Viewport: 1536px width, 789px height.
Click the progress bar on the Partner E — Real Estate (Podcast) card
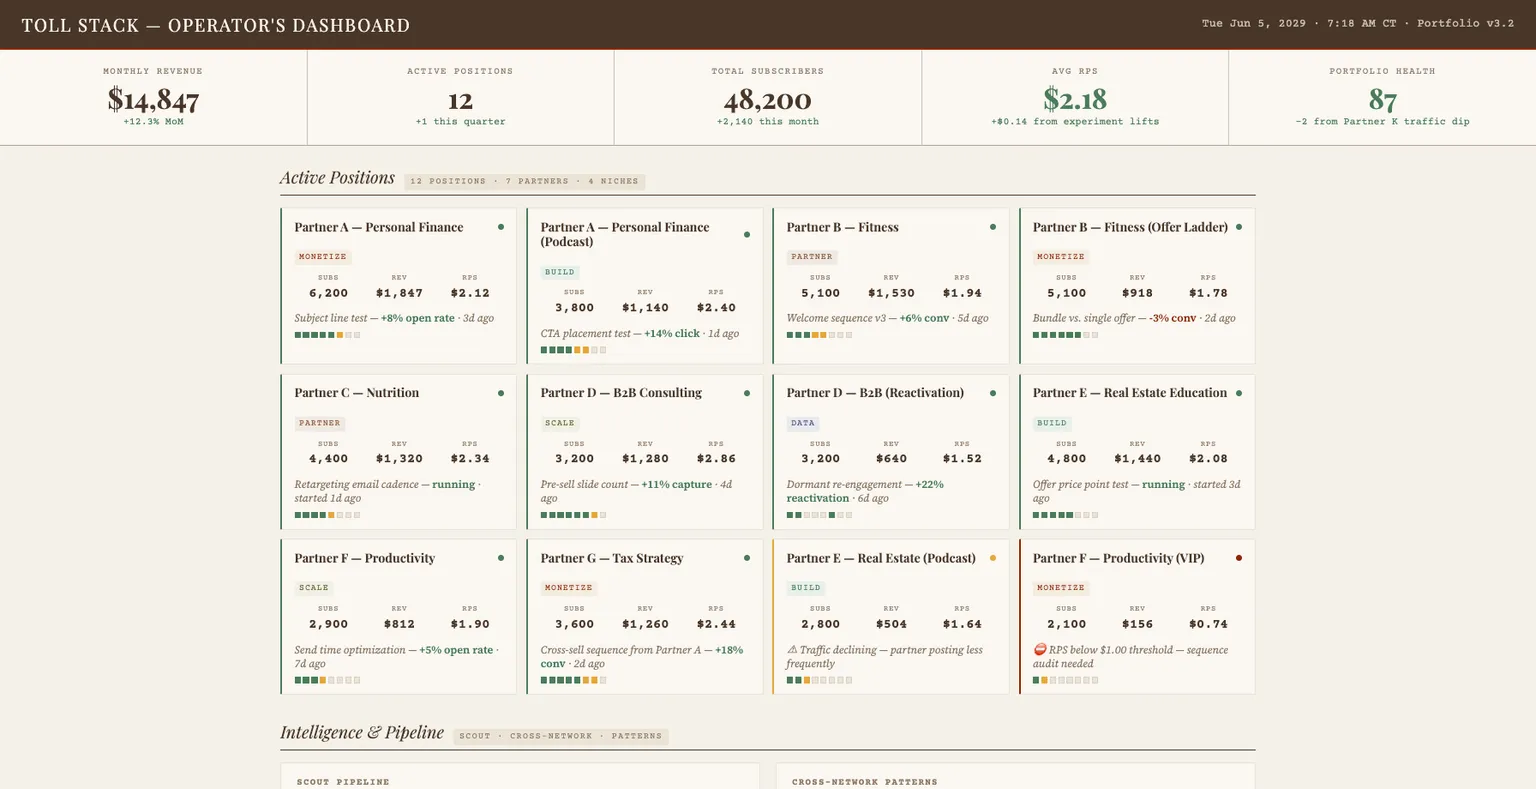point(819,680)
